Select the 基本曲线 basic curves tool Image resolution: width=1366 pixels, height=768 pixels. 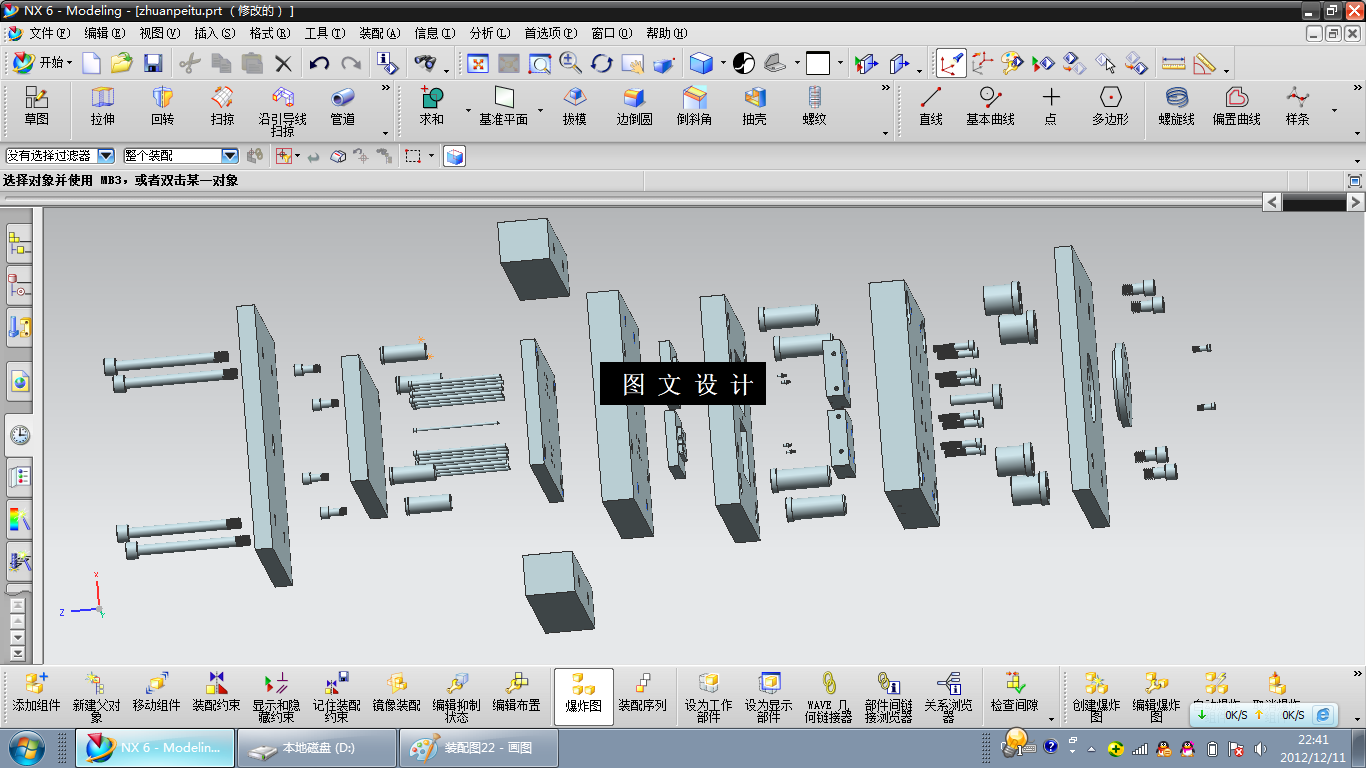(x=990, y=106)
